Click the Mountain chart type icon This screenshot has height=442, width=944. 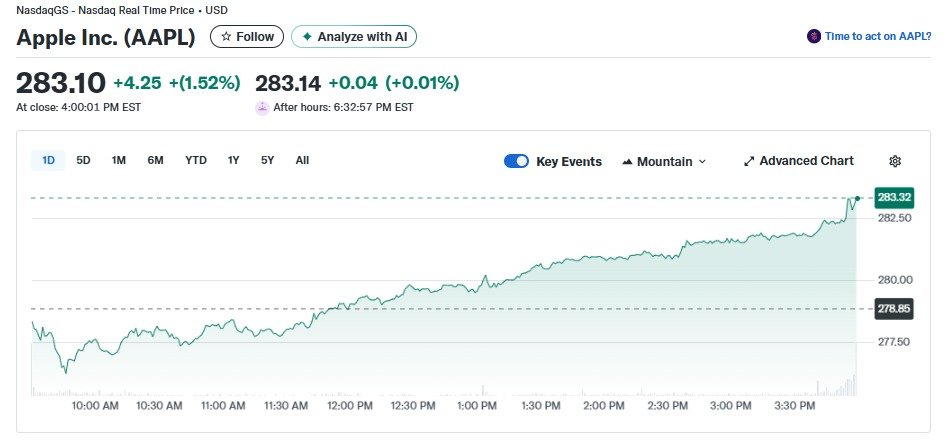pos(628,162)
